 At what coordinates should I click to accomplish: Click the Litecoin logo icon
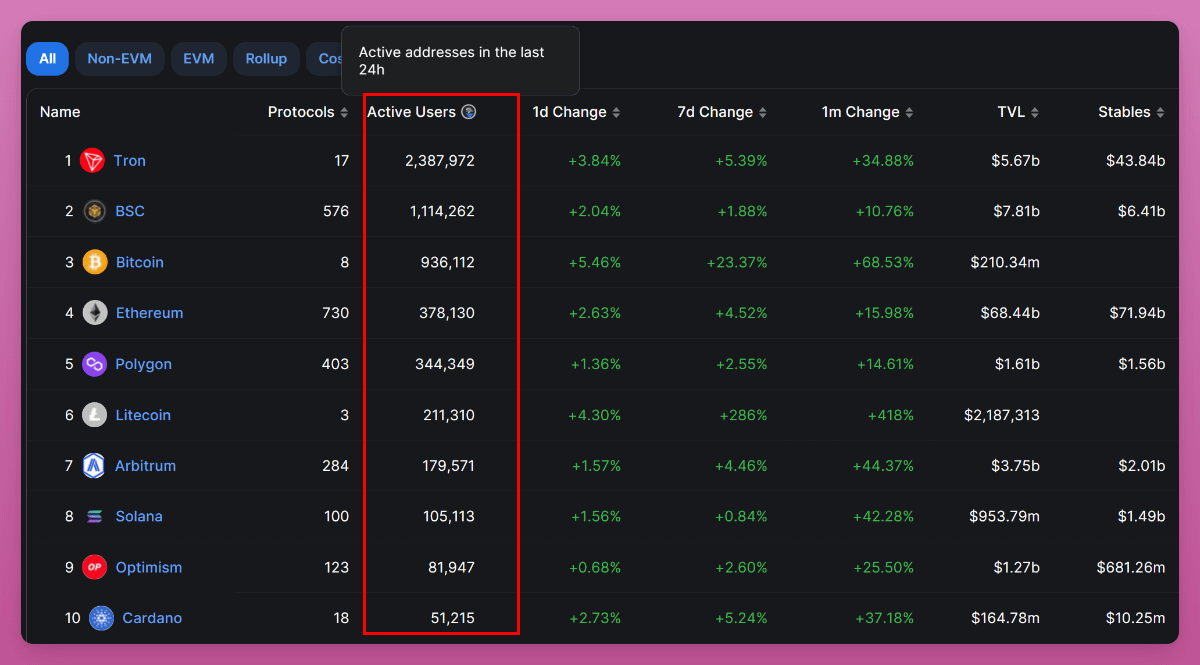click(x=95, y=415)
